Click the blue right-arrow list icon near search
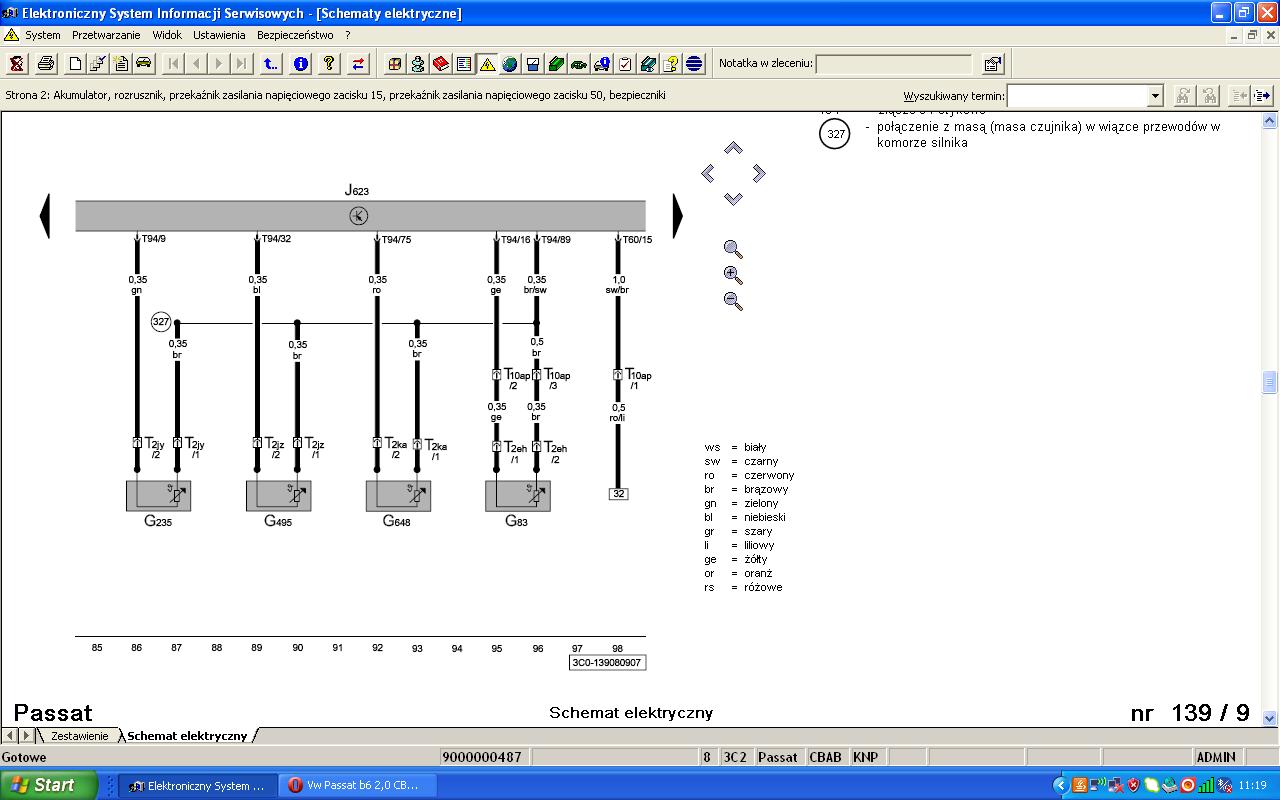This screenshot has height=800, width=1280. tap(1262, 95)
